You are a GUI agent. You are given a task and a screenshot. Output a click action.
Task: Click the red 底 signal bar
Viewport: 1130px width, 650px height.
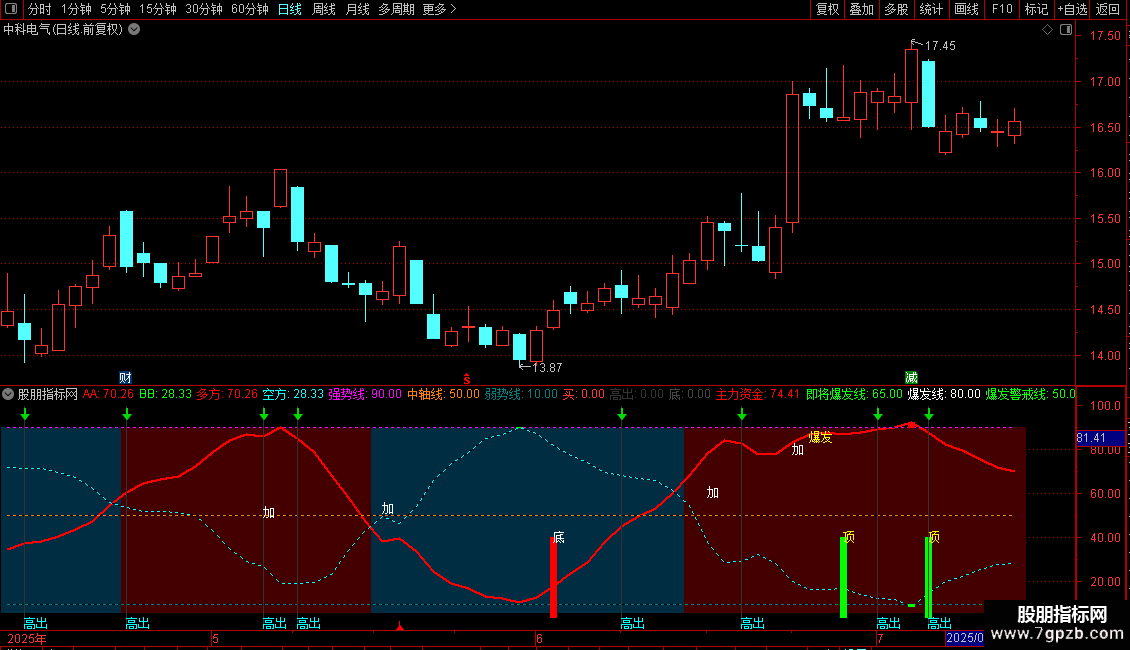(x=553, y=578)
